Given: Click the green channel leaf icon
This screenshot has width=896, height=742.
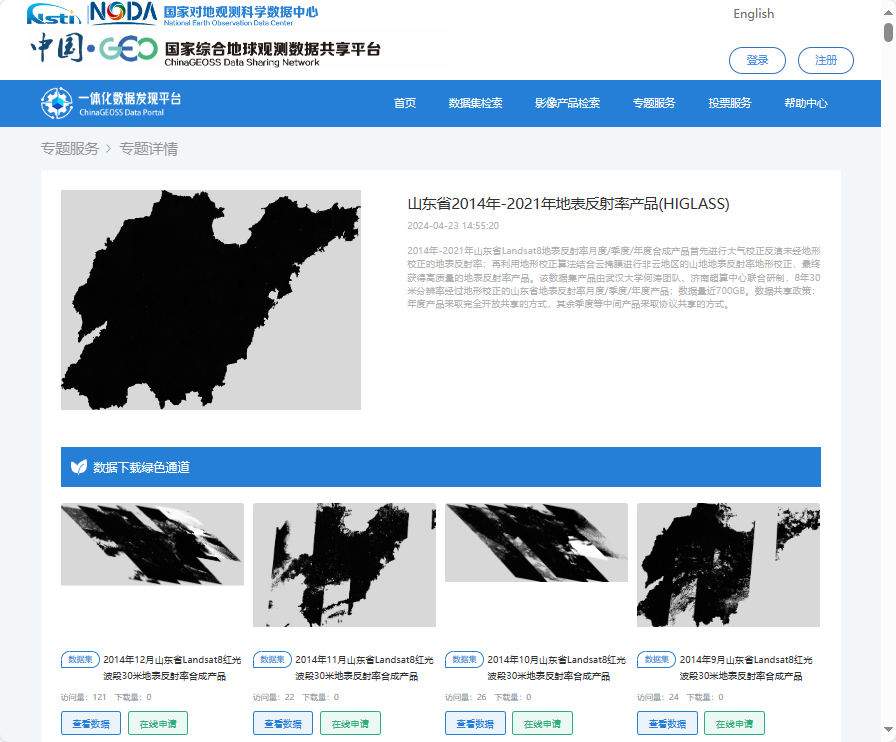Looking at the screenshot, I should pyautogui.click(x=79, y=467).
